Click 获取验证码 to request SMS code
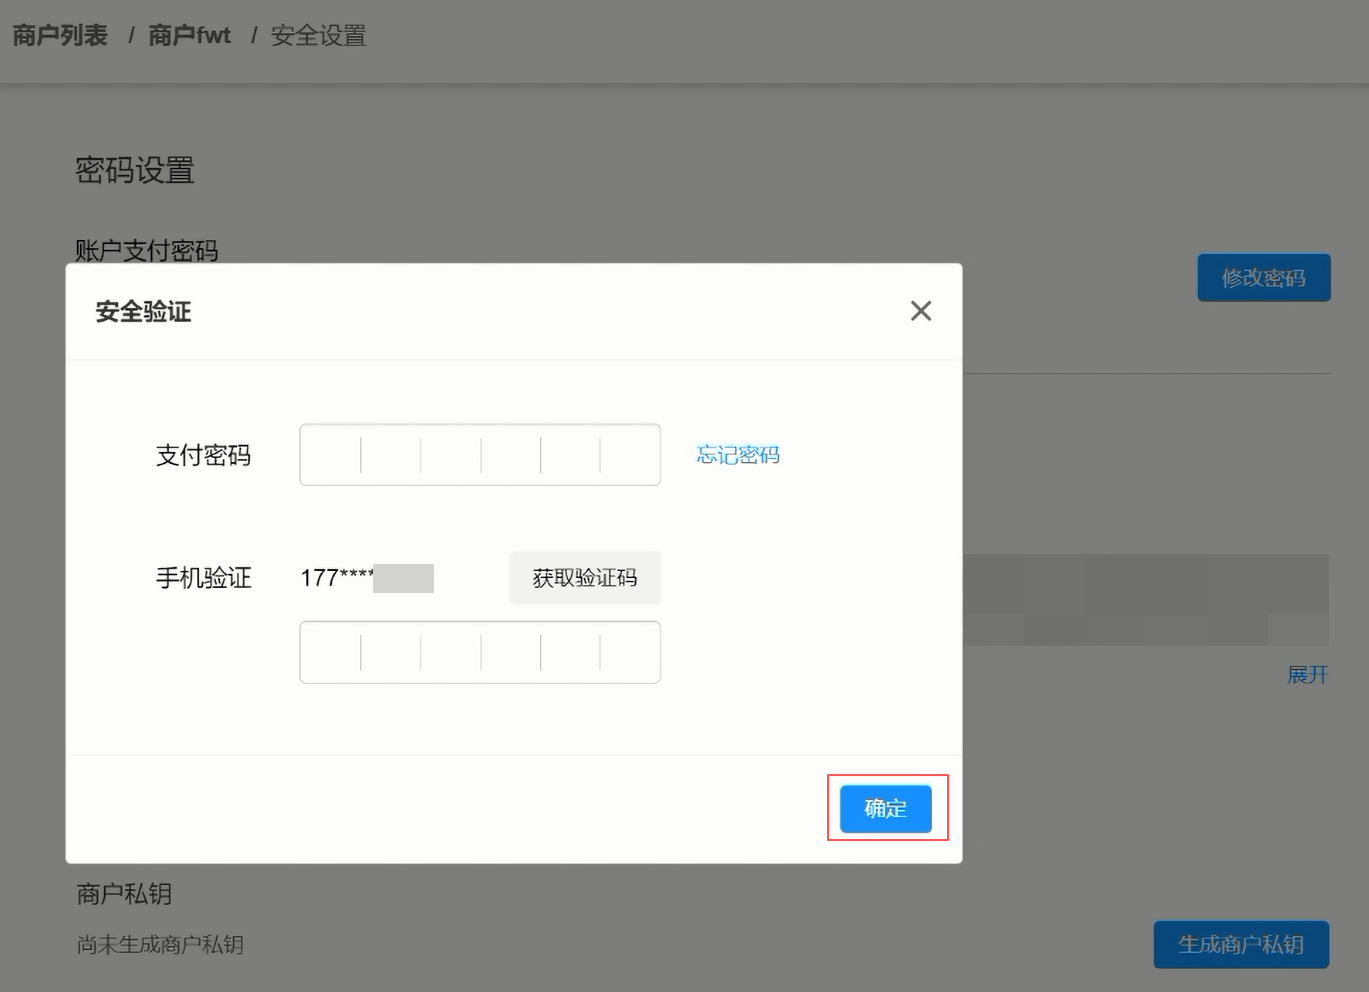Viewport: 1369px width, 992px height. pyautogui.click(x=585, y=578)
